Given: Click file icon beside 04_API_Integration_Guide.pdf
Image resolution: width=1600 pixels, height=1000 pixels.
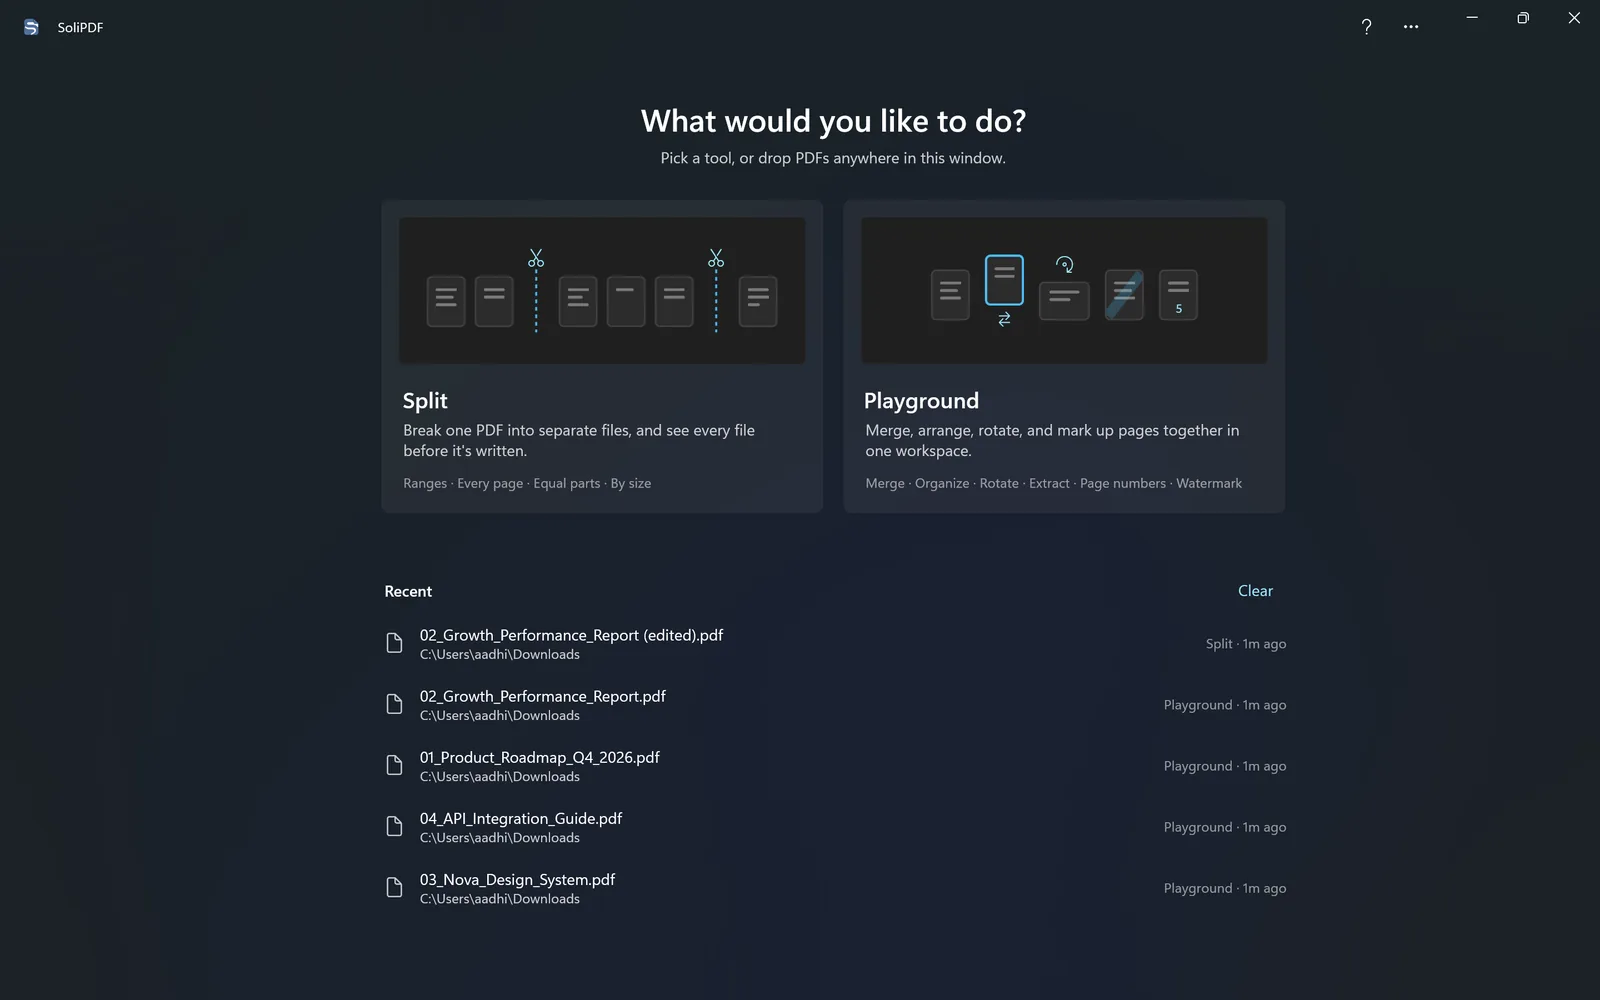Looking at the screenshot, I should (395, 826).
